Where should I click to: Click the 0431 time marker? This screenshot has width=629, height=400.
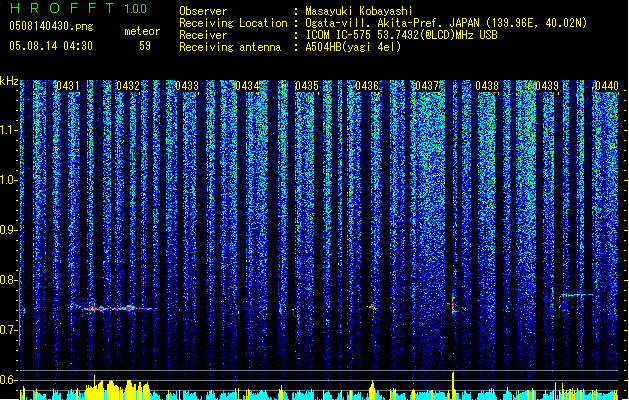[67, 86]
